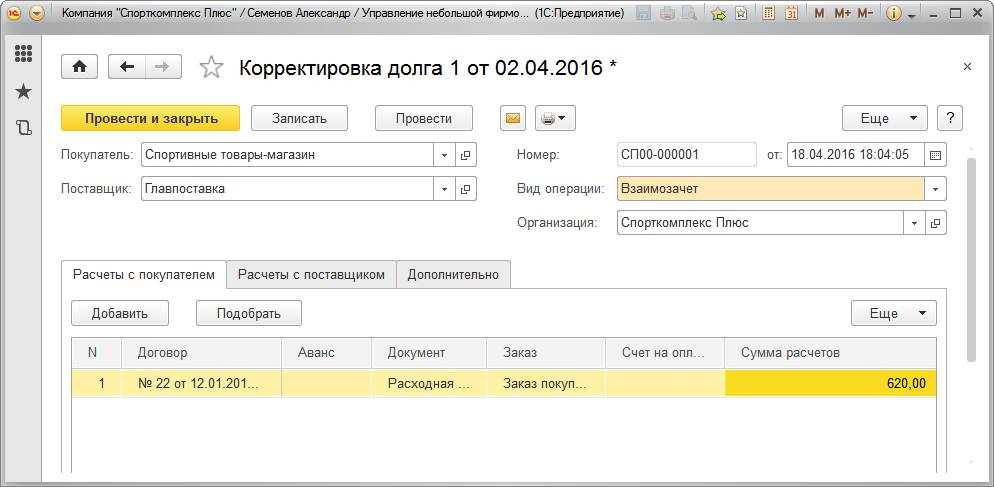This screenshot has height=487, width=994.
Task: Open date picker next to document date
Action: click(x=936, y=155)
